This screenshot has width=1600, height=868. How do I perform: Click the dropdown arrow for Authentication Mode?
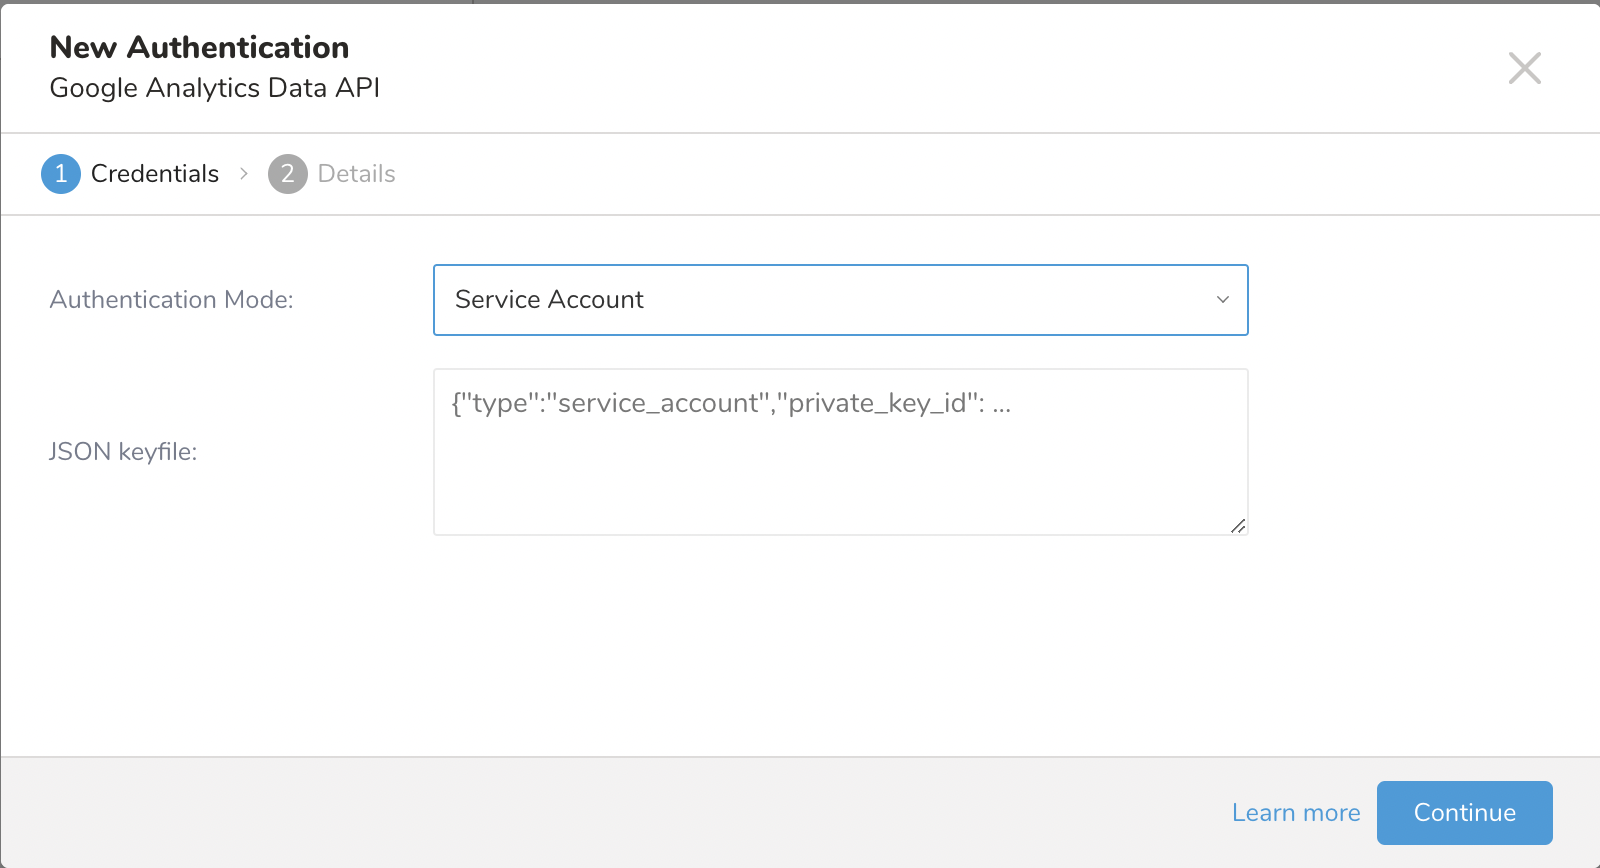click(1222, 300)
